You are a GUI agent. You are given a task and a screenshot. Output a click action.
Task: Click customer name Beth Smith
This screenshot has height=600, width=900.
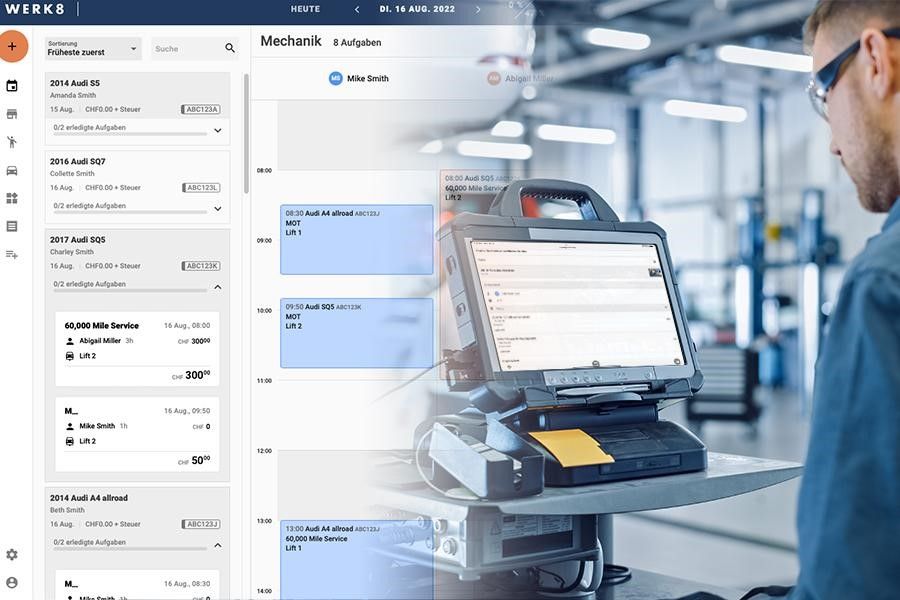tap(67, 510)
